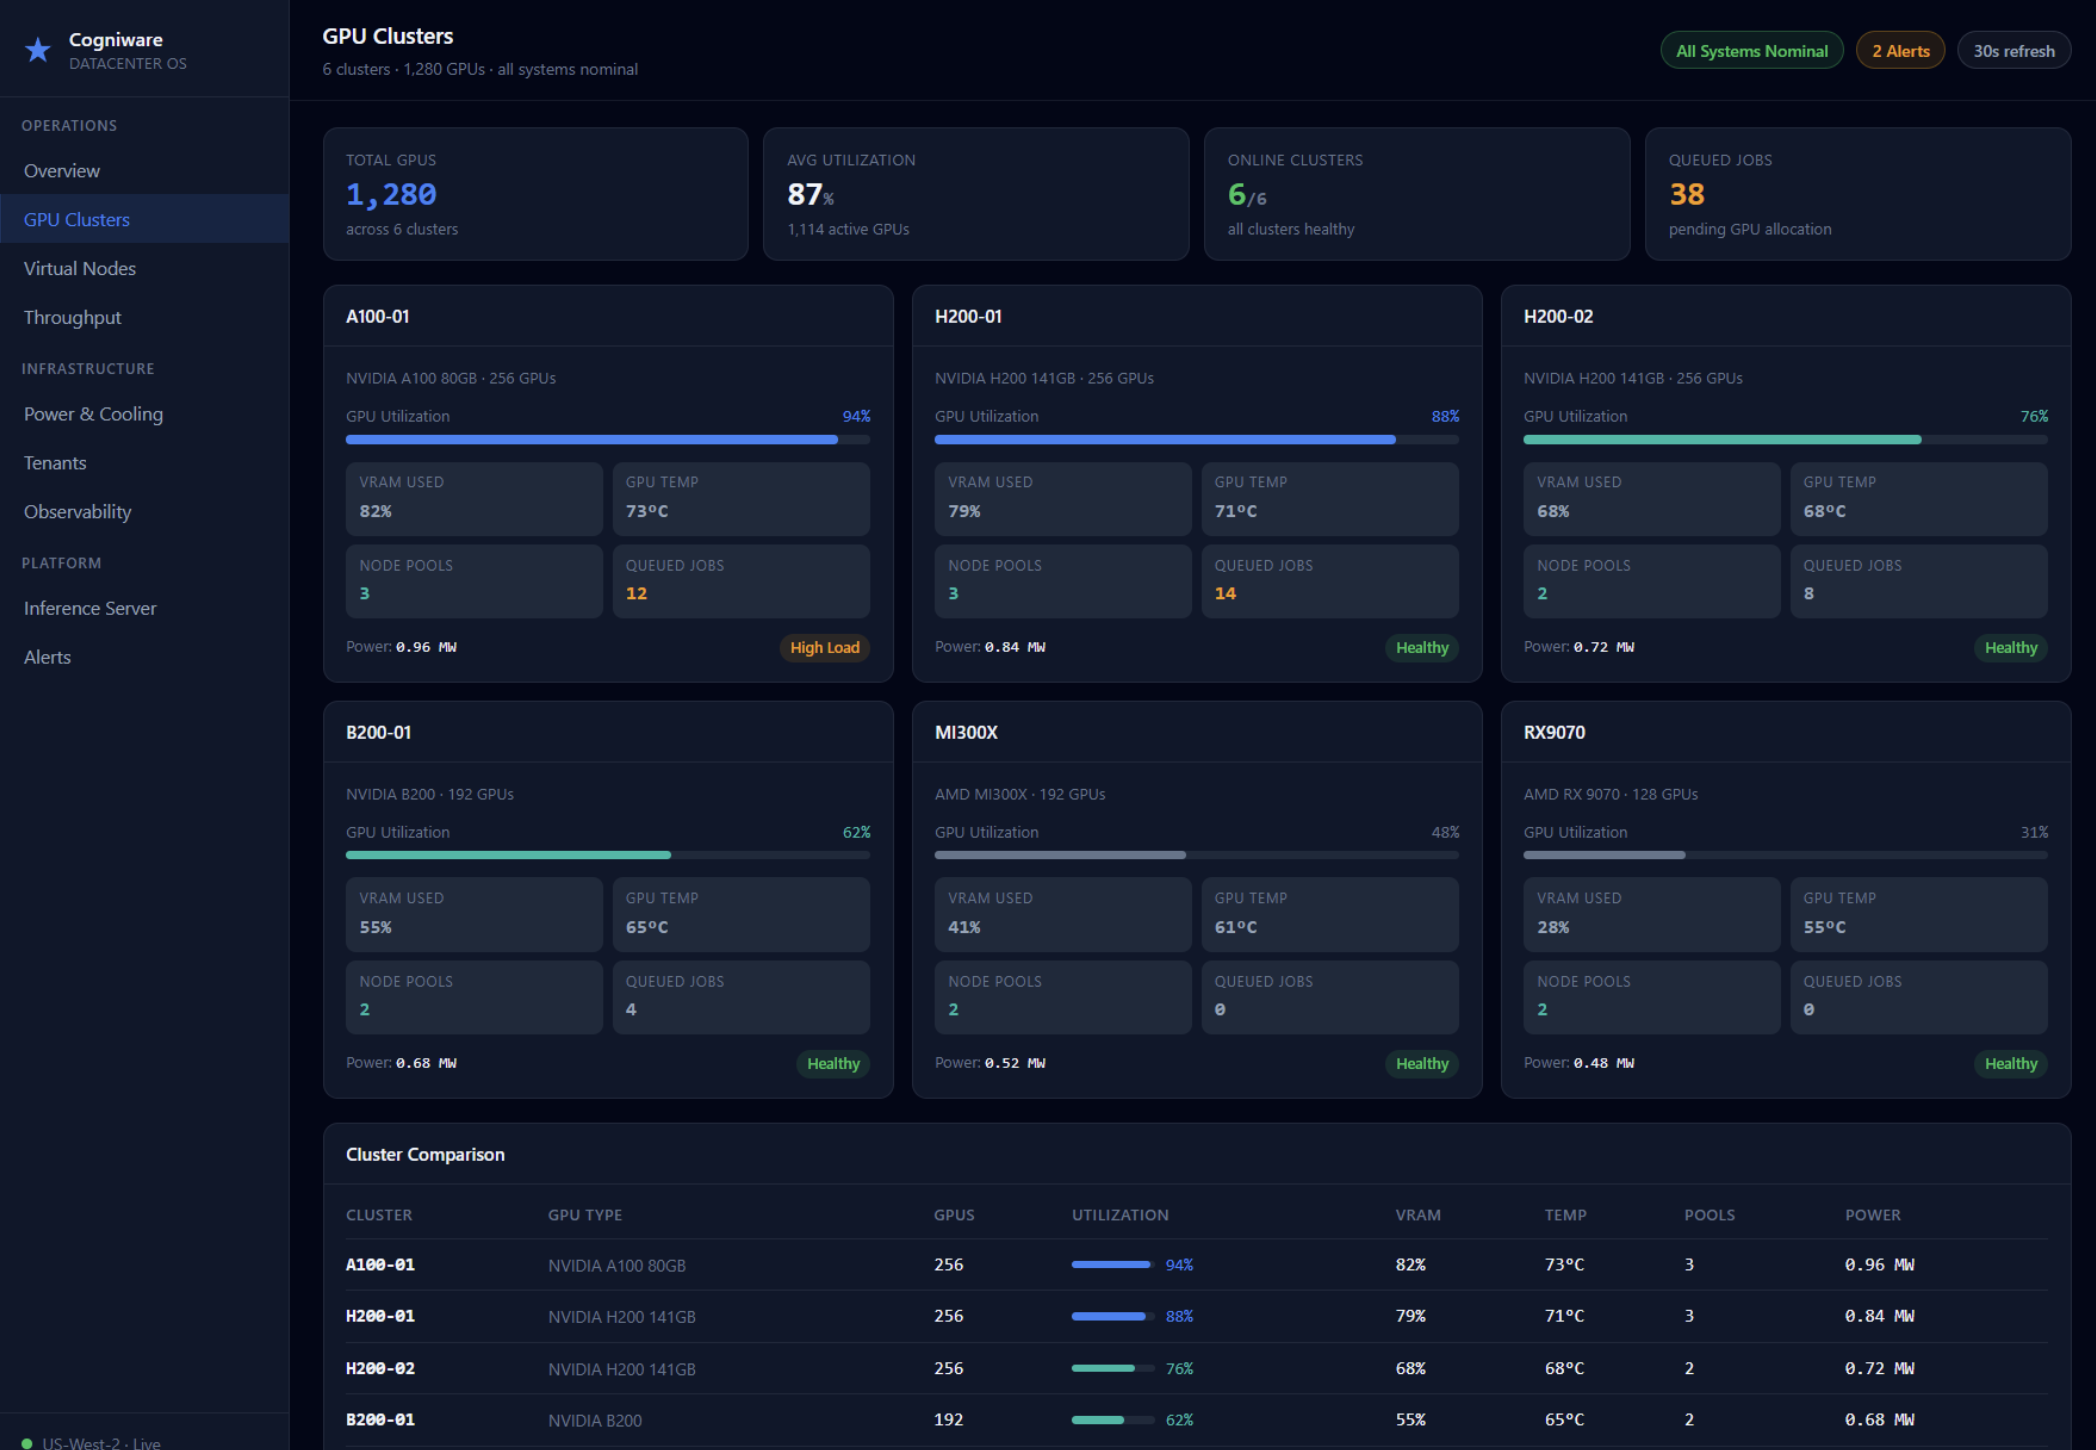Select the H200-02 row in Cluster Comparison

1197,1368
